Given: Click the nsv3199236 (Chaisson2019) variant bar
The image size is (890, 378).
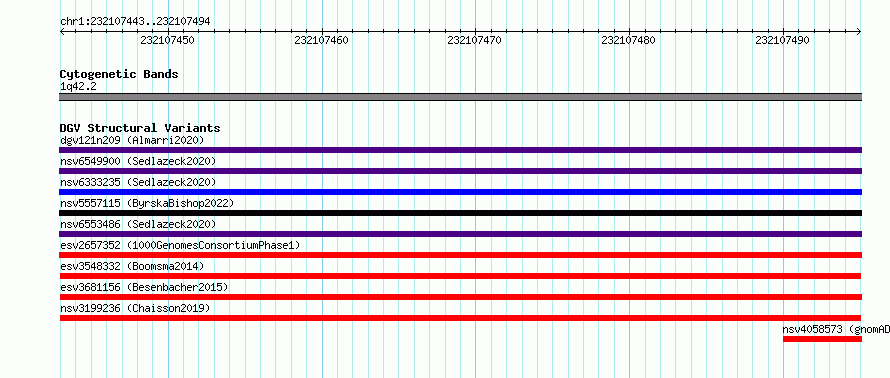Looking at the screenshot, I should pos(460,318).
